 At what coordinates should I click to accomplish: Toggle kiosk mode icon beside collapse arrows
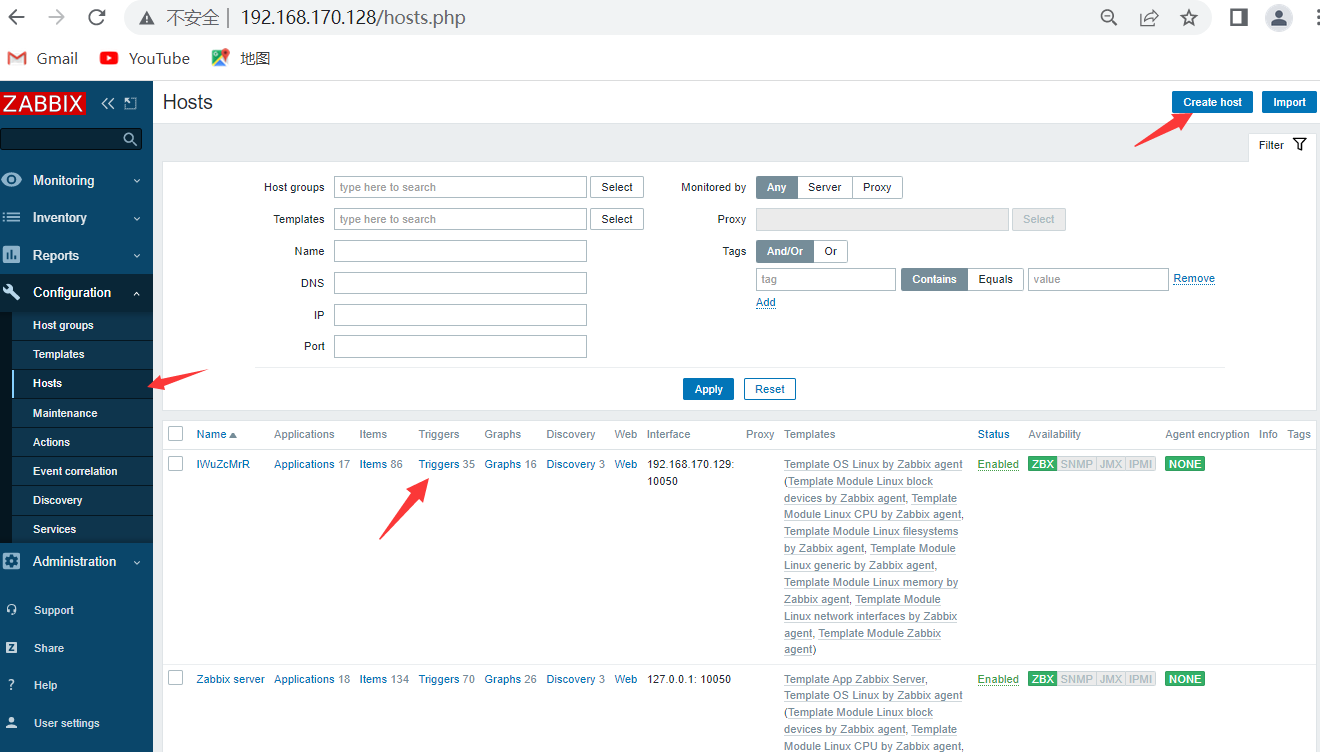(131, 103)
